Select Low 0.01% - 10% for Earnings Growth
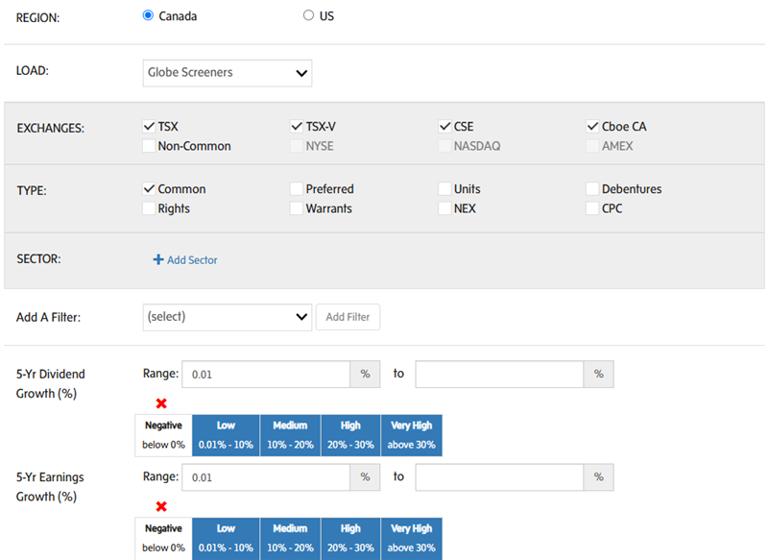 tap(226, 538)
